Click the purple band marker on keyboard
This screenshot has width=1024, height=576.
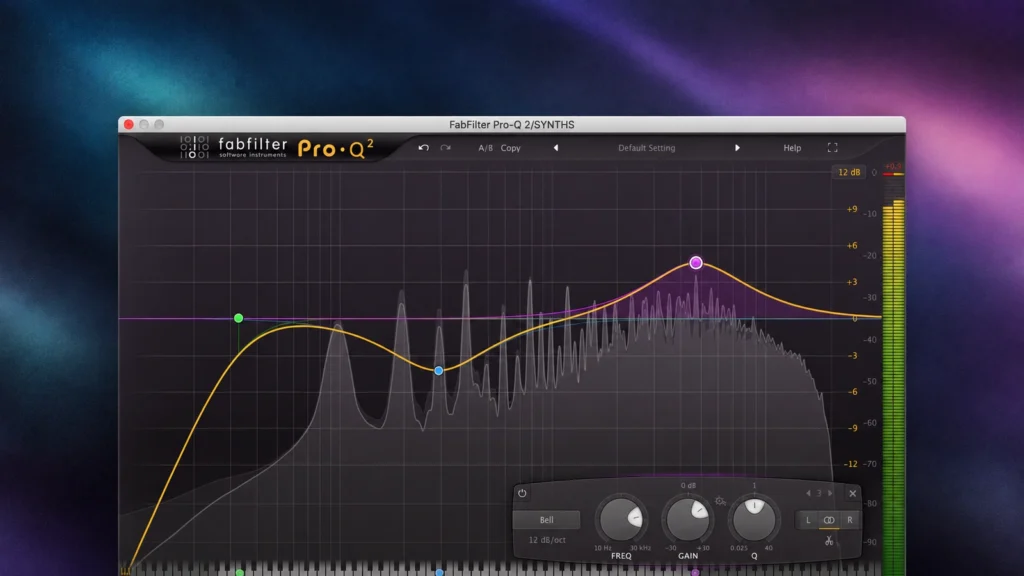pos(695,573)
